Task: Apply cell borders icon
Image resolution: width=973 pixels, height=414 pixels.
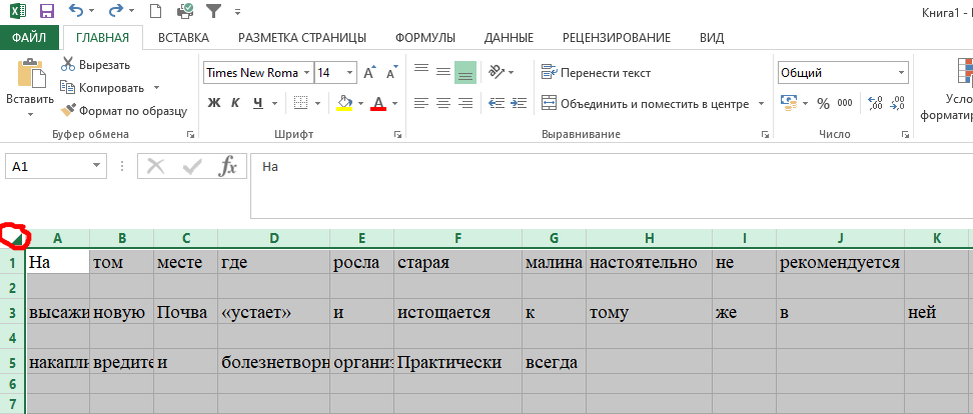Action: click(301, 103)
